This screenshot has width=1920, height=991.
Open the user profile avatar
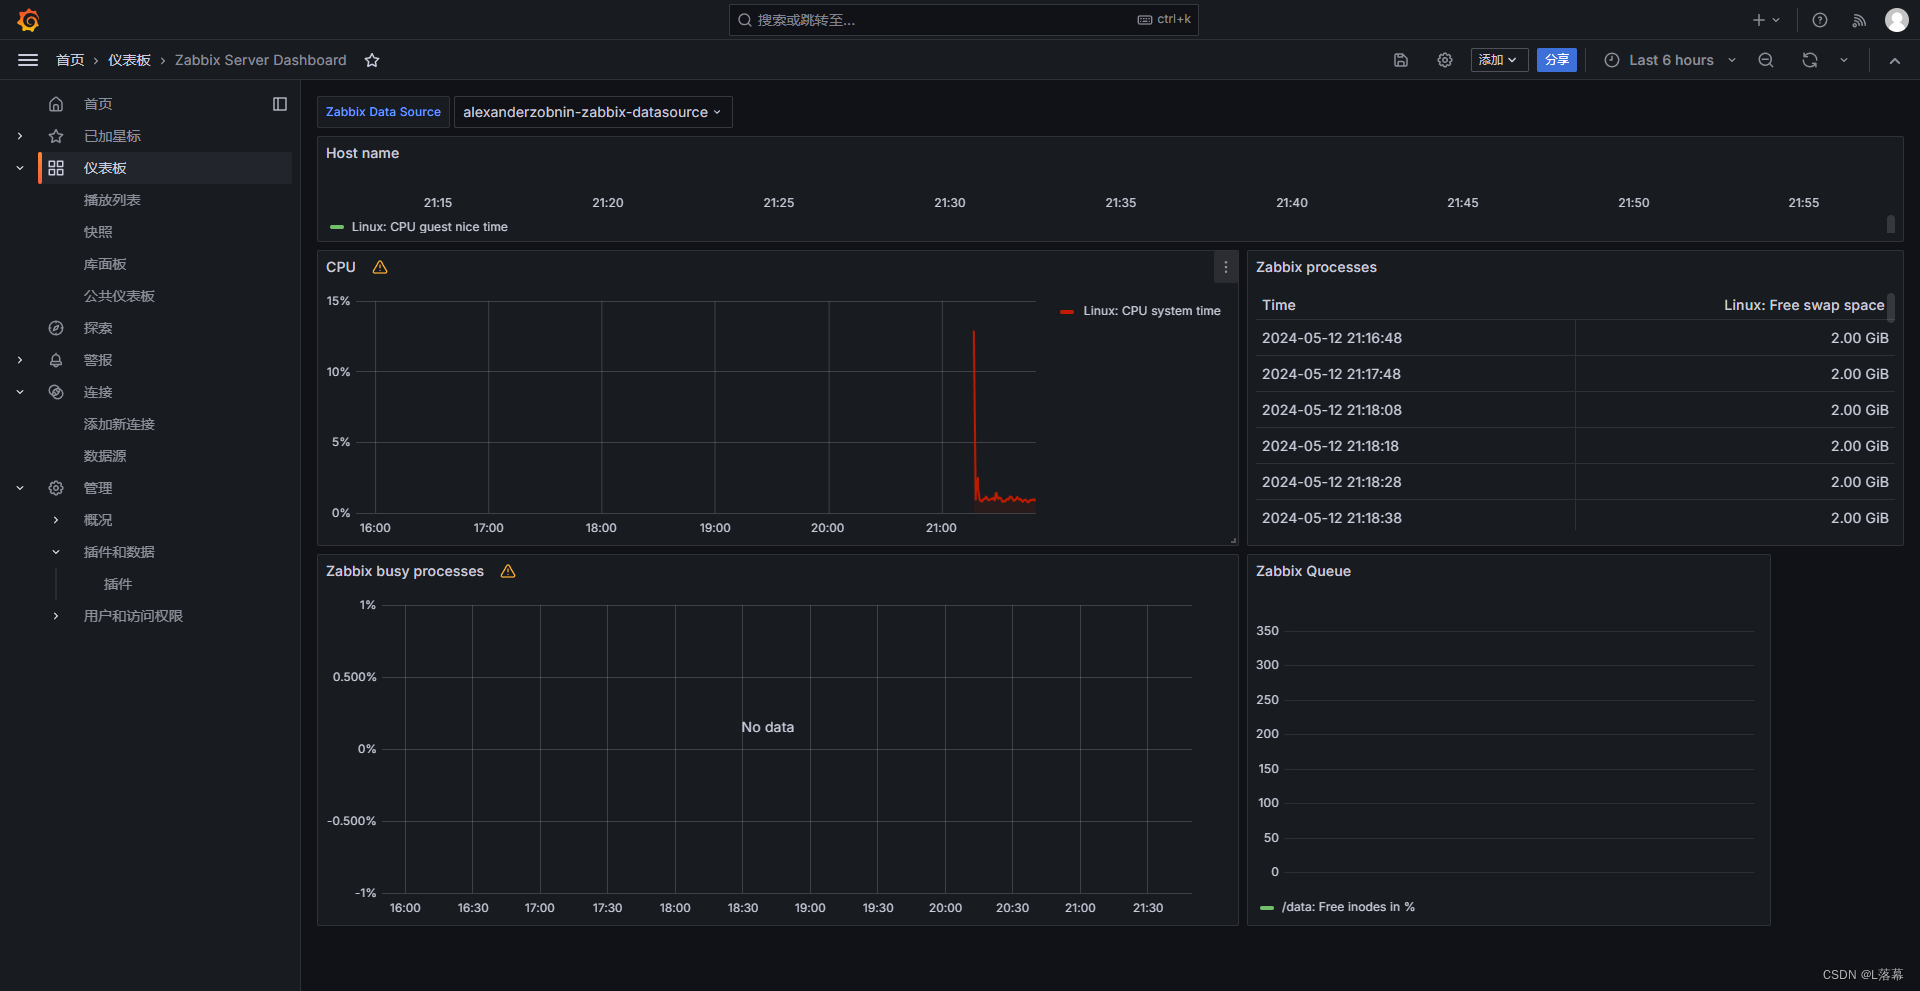1897,20
